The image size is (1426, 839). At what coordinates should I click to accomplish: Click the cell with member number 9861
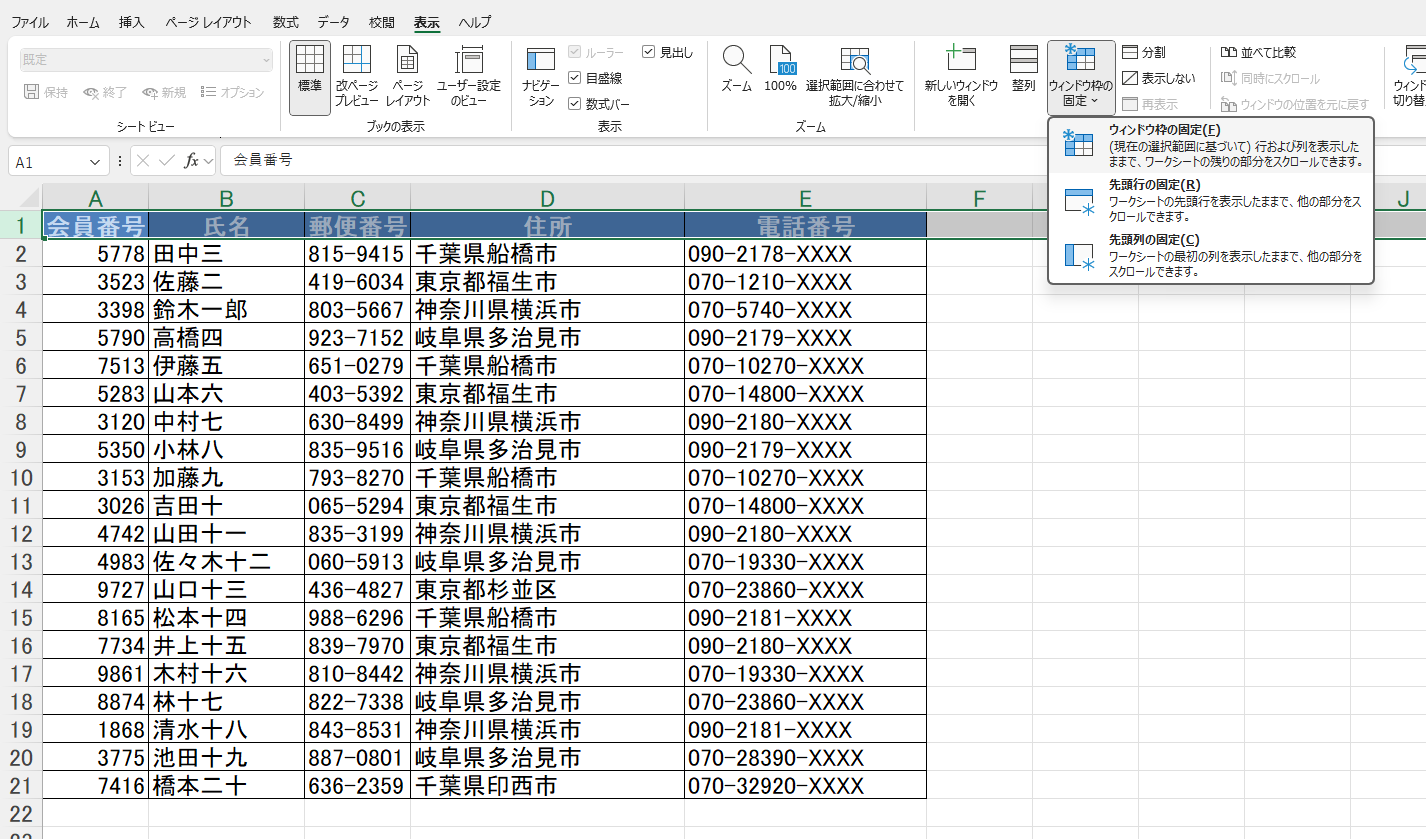(x=96, y=673)
